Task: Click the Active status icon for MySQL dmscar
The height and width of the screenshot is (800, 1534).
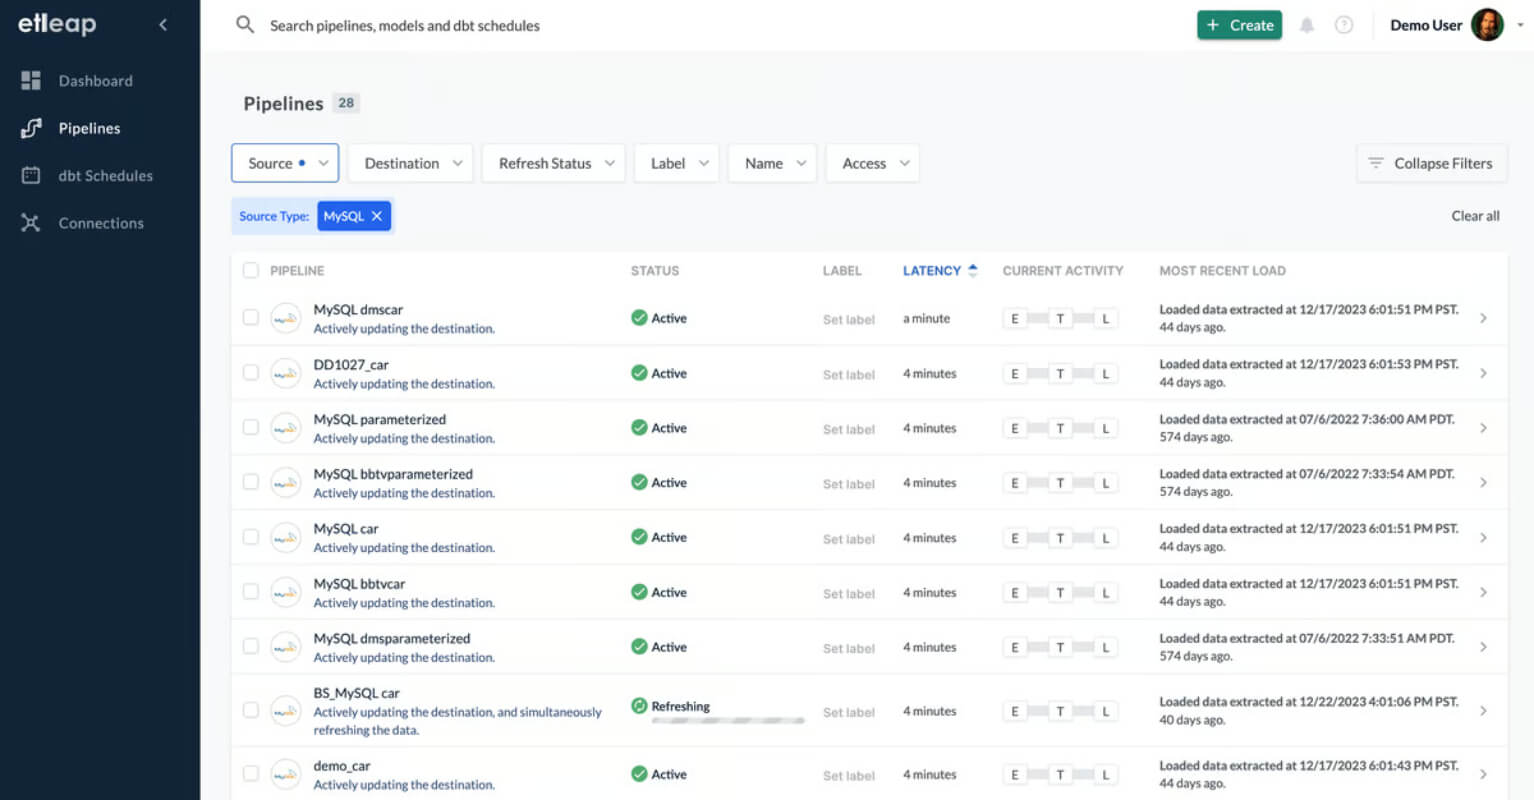Action: [639, 318]
